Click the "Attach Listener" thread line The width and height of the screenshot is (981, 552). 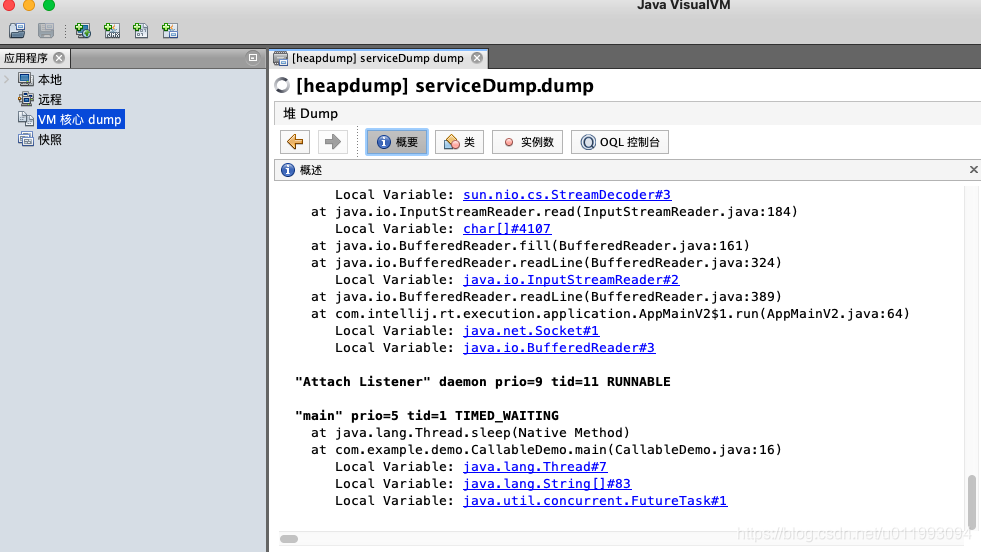click(x=482, y=382)
